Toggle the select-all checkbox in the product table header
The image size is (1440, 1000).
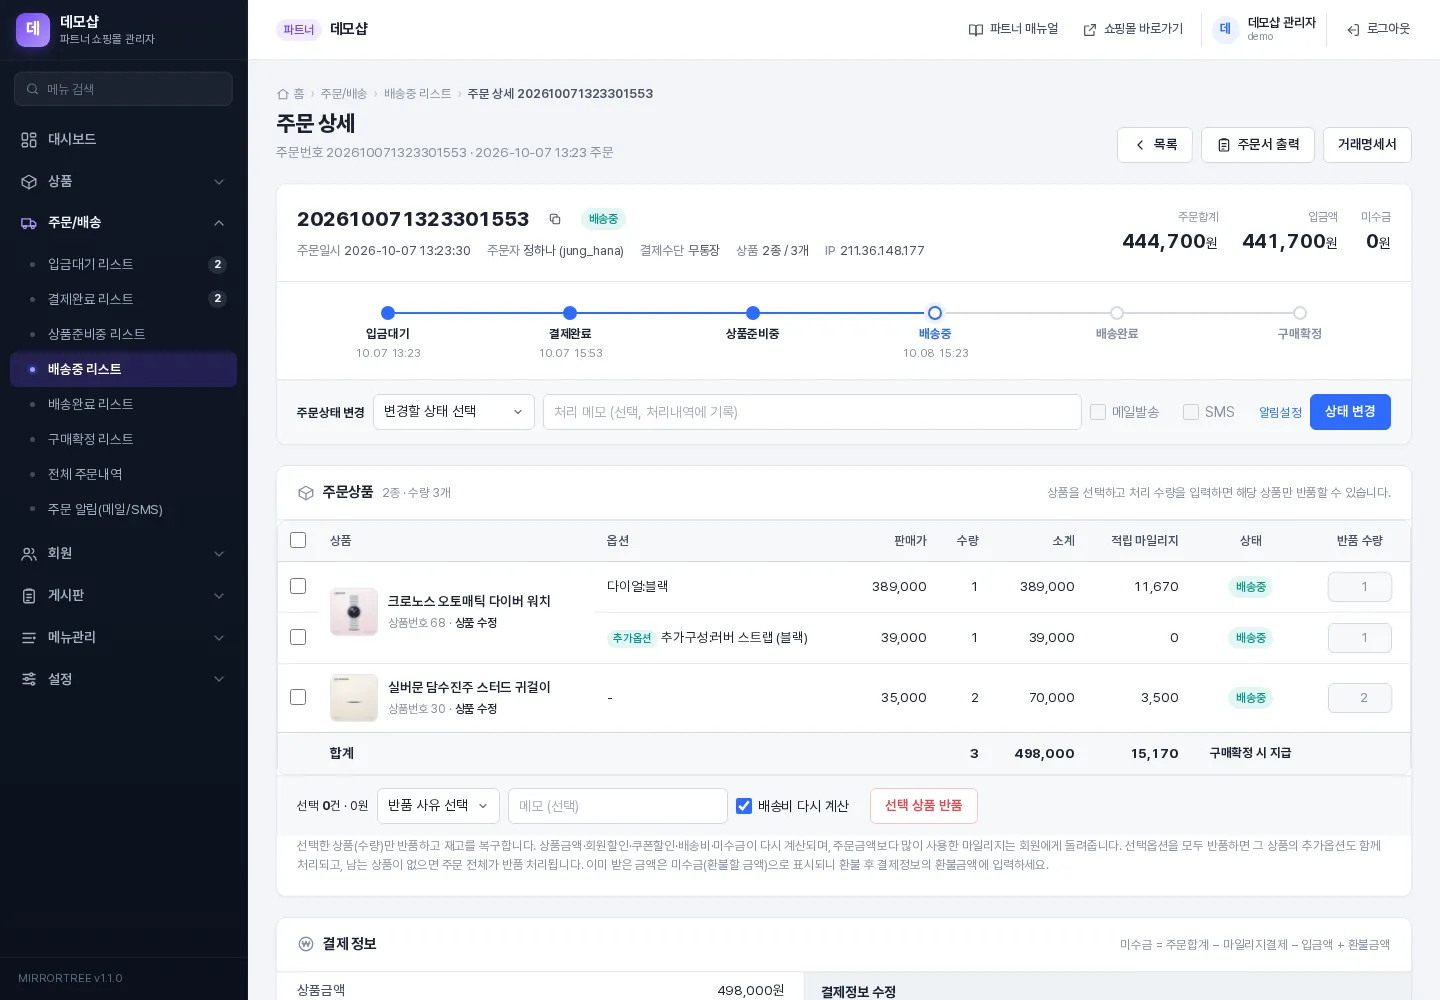click(x=298, y=540)
